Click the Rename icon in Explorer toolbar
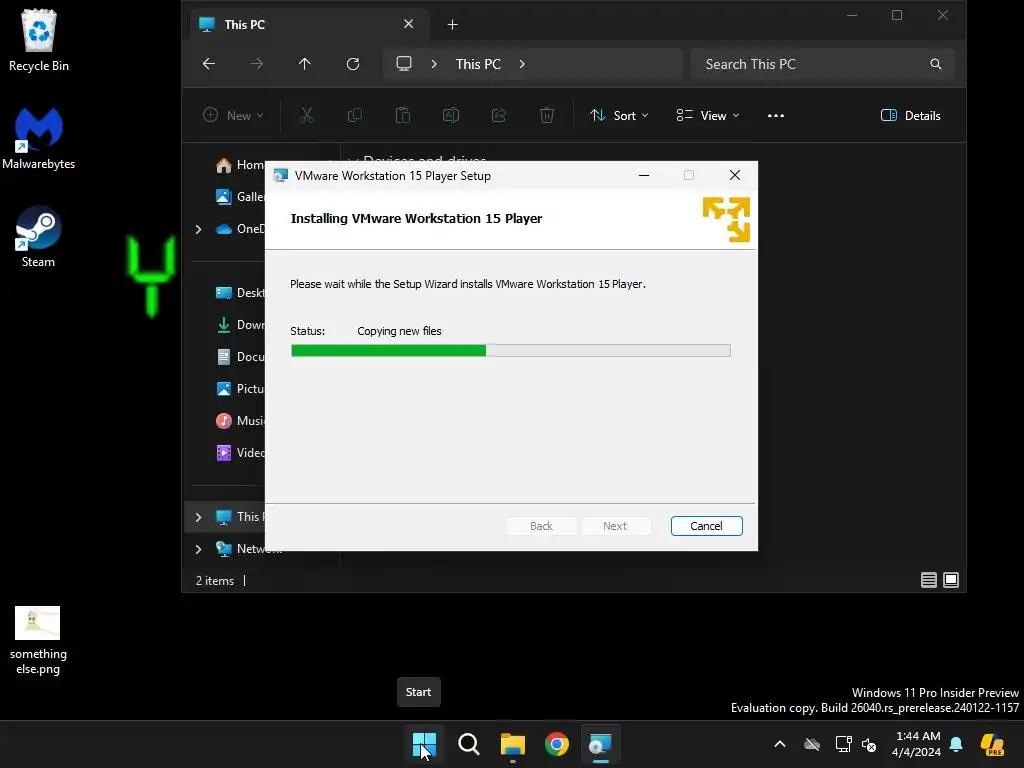The image size is (1024, 768). pyautogui.click(x=451, y=116)
